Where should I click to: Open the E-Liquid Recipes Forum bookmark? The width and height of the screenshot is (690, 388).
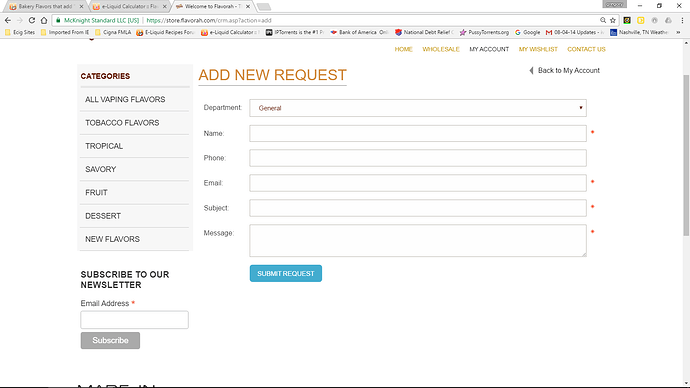point(165,32)
